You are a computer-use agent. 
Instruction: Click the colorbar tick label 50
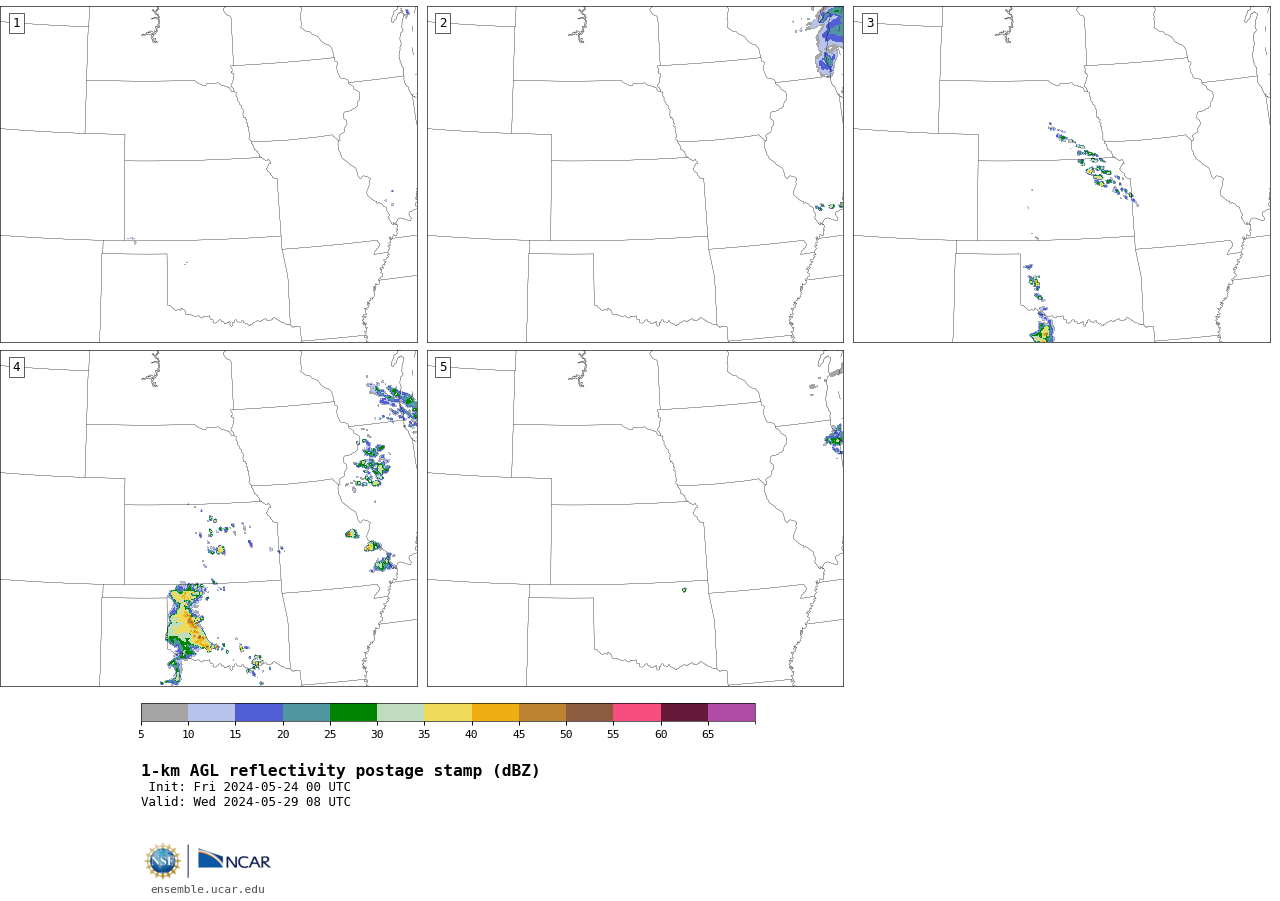566,734
